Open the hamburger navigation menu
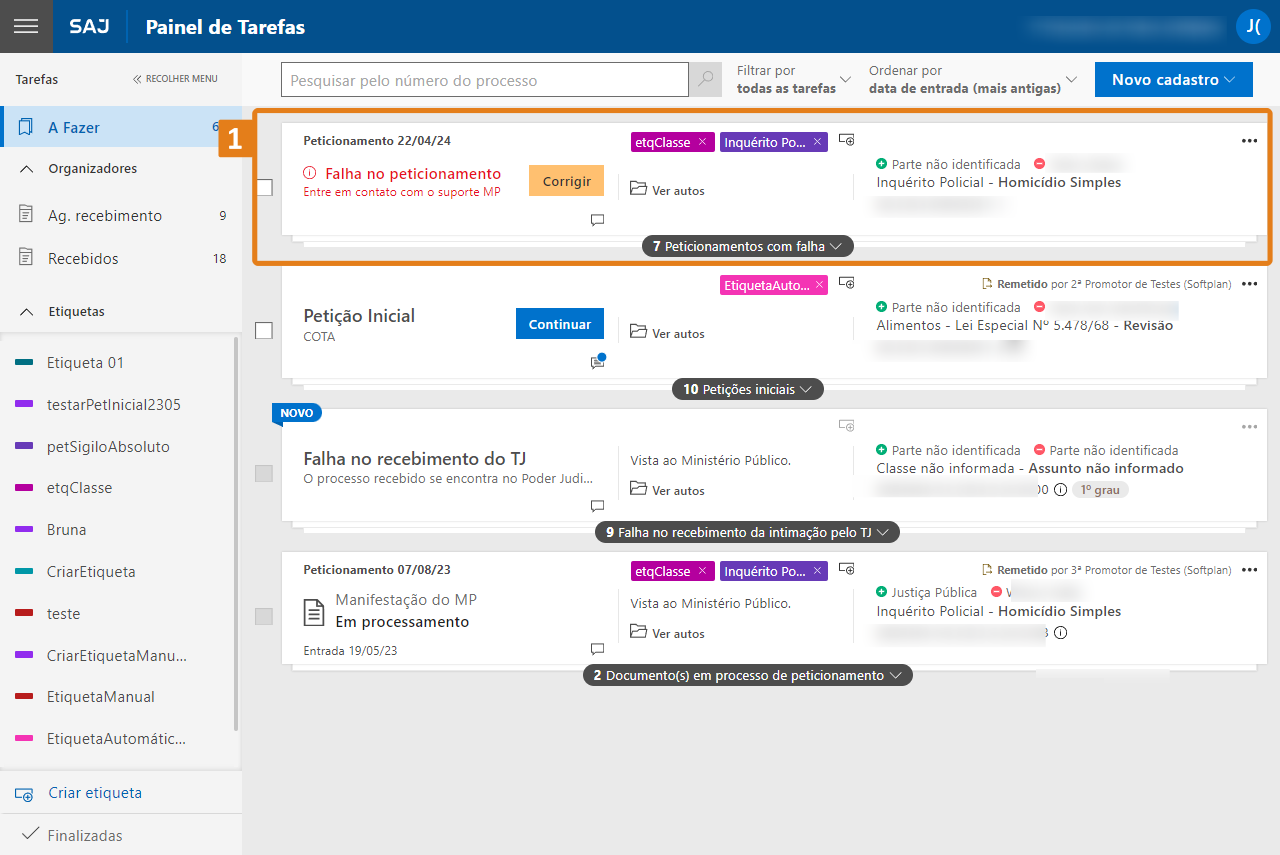Image resolution: width=1280 pixels, height=855 pixels. pos(26,26)
